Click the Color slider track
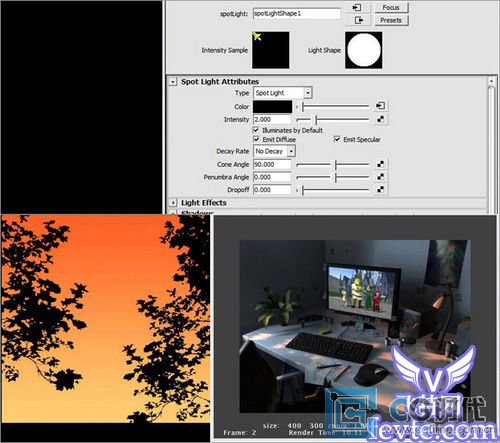The width and height of the screenshot is (500, 443). 333,107
